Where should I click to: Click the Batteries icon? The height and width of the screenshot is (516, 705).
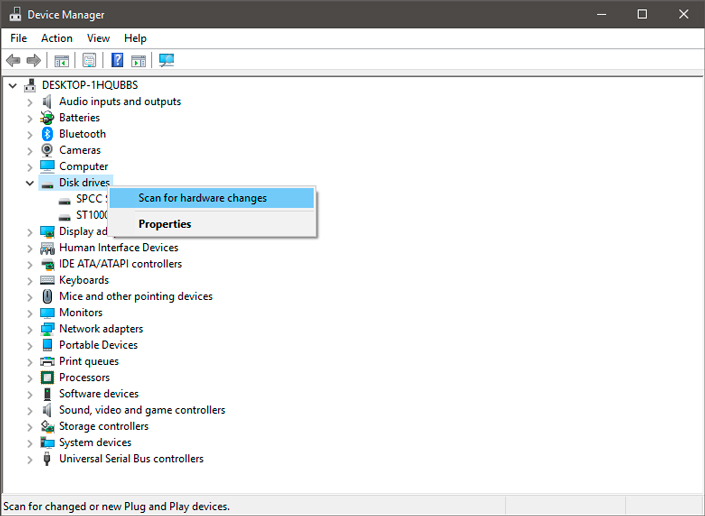pos(47,118)
